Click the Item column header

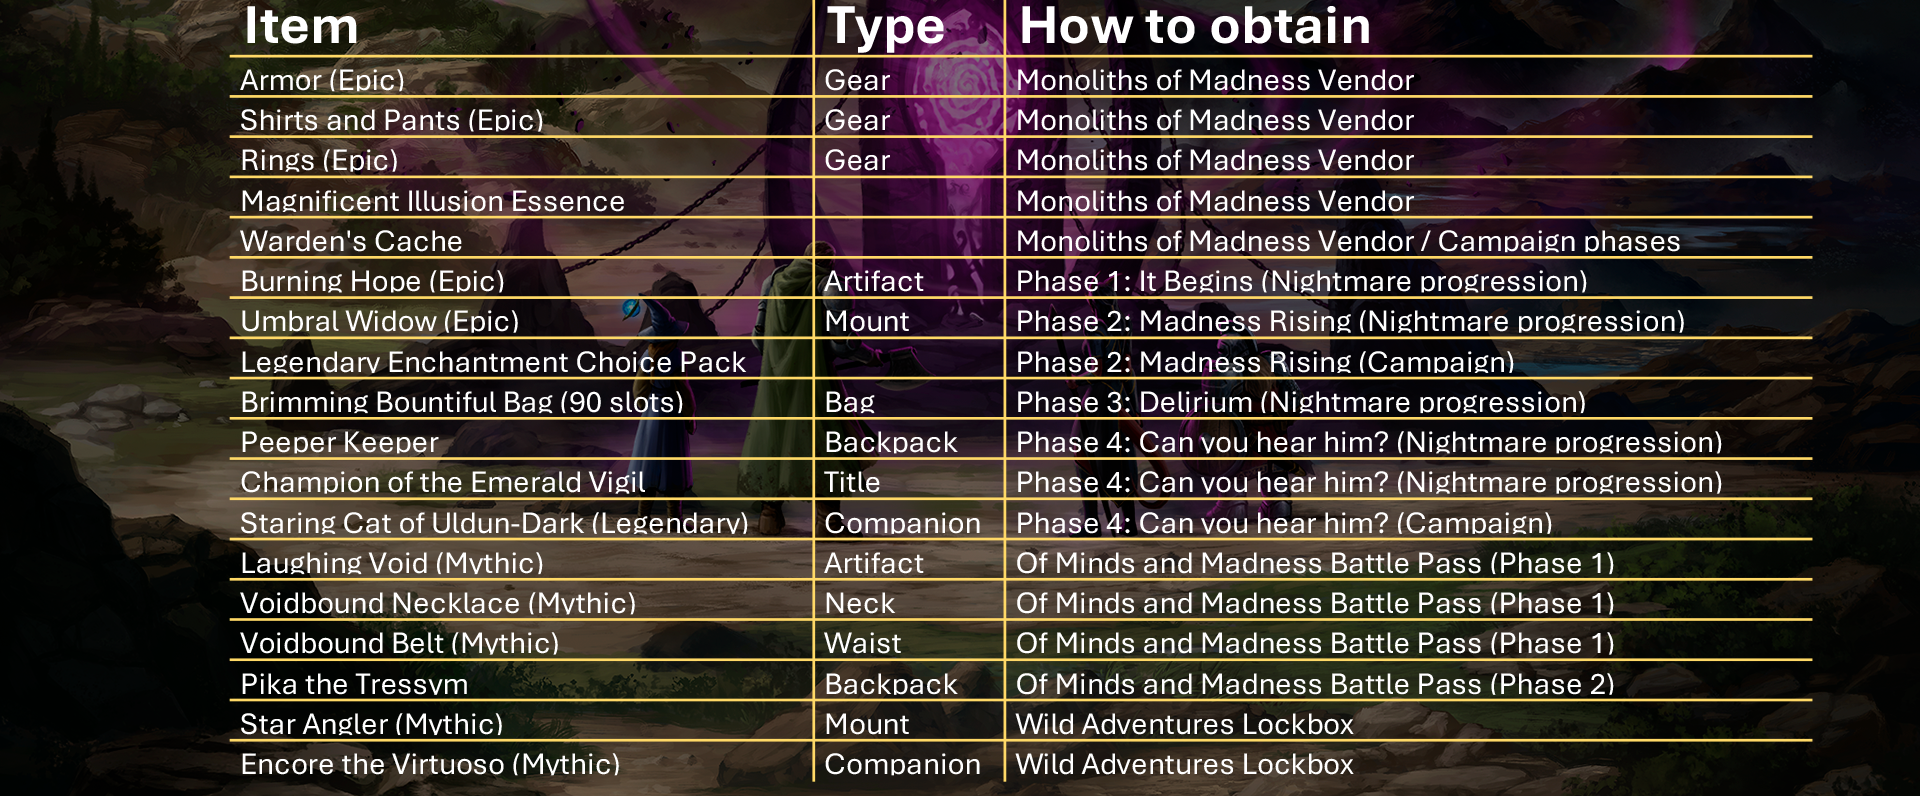pyautogui.click(x=301, y=26)
